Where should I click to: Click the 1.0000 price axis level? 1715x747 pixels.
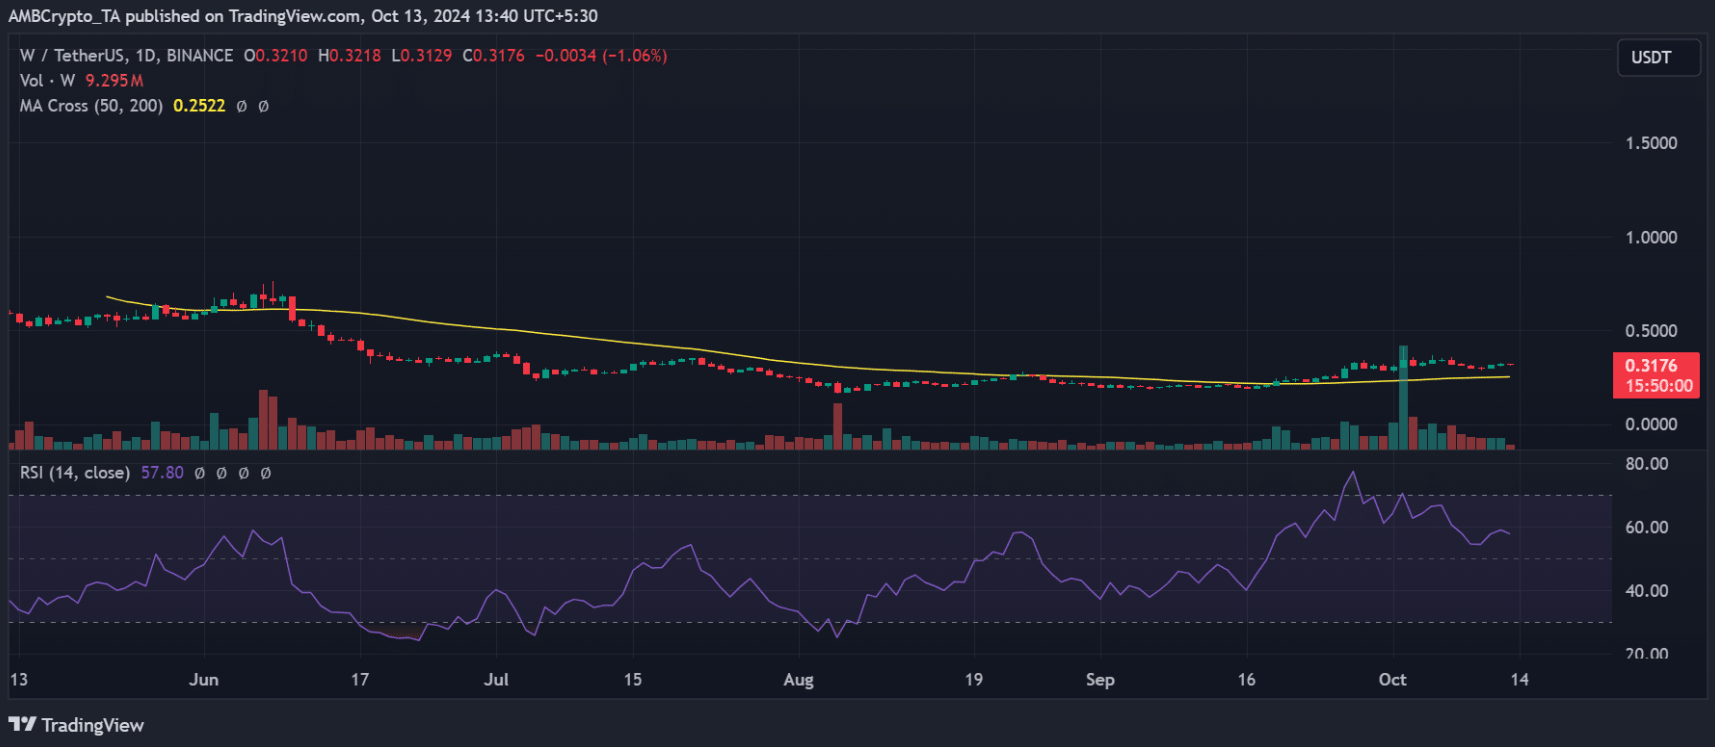(1651, 238)
